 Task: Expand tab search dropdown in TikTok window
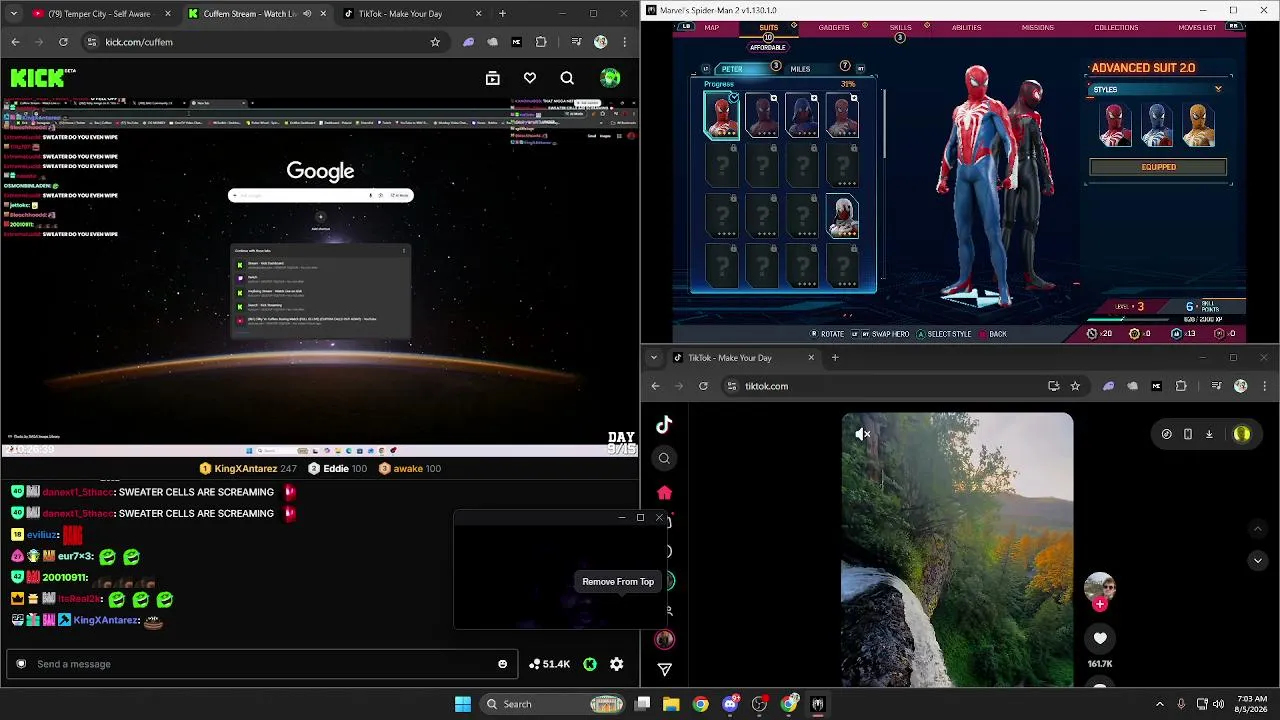click(654, 358)
